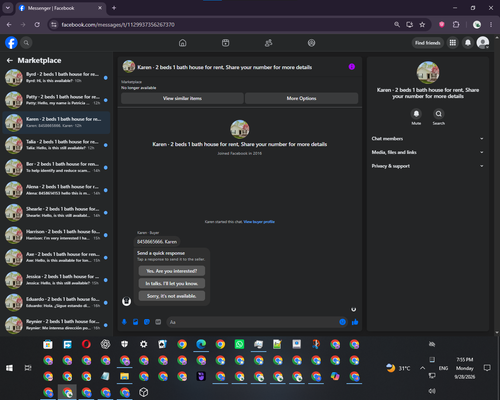Mute the Karen conversation
Viewport: 500px width, 400px height.
click(416, 114)
